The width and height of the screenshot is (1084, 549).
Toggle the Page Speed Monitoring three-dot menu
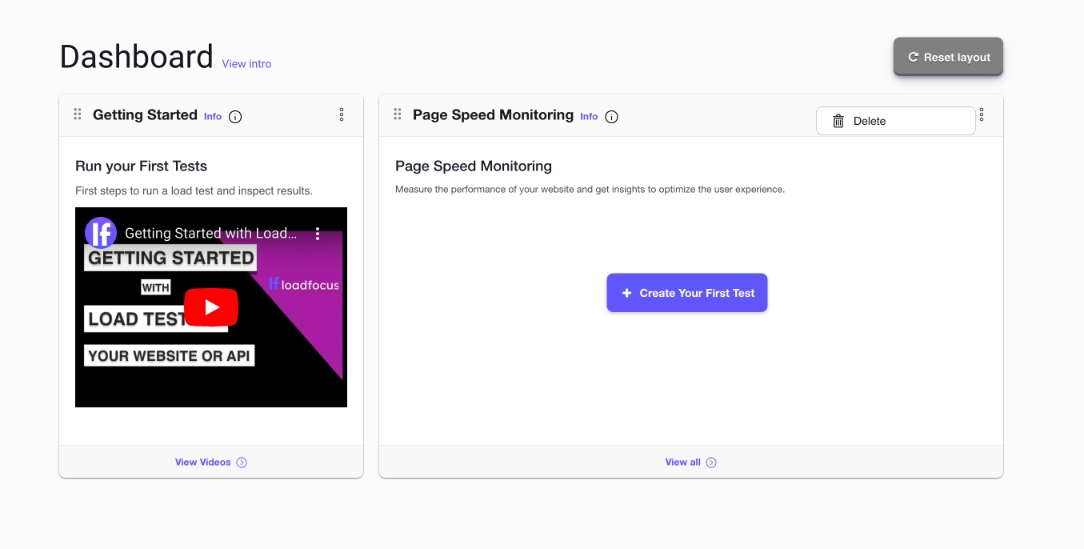click(981, 115)
